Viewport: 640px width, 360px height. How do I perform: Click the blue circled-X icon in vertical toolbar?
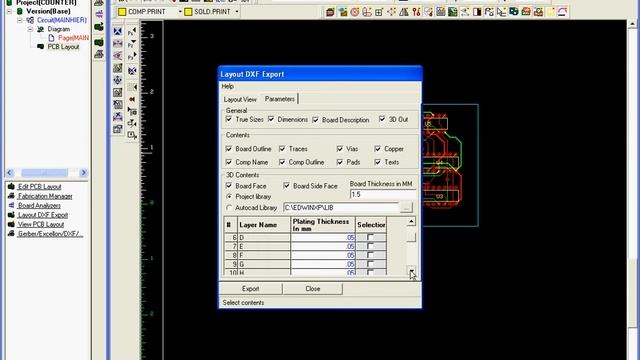tap(132, 71)
